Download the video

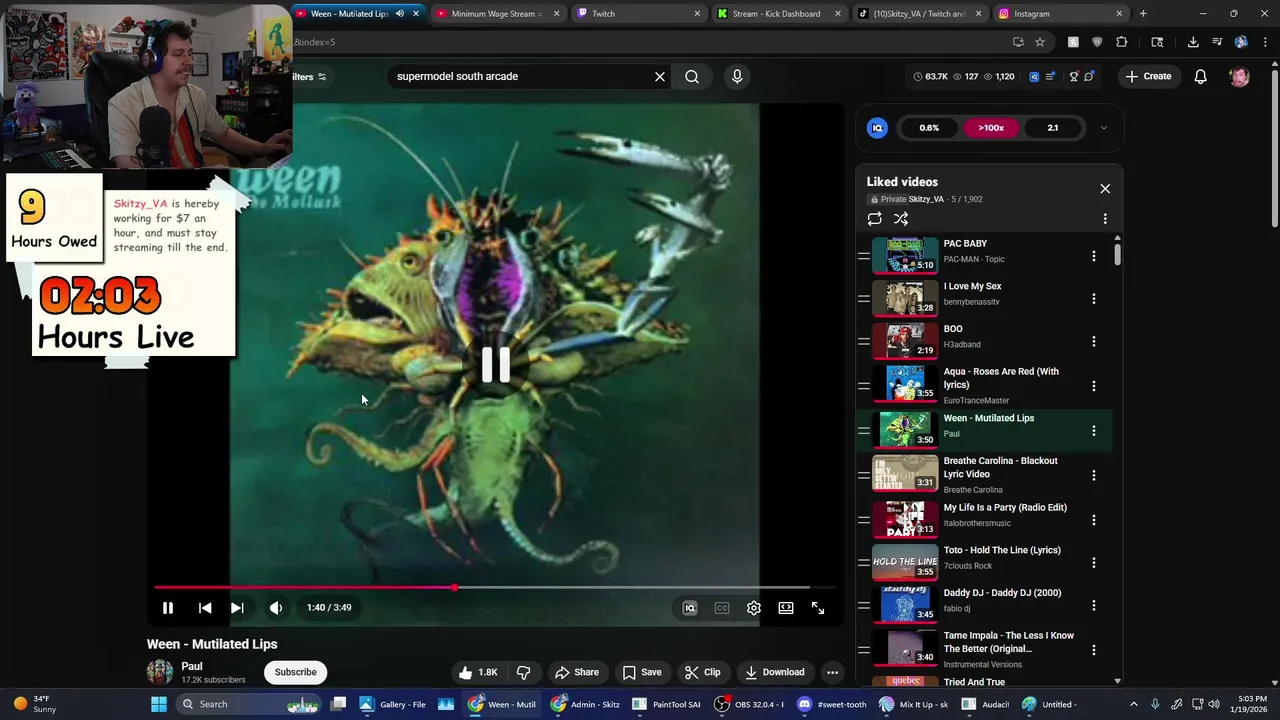774,672
